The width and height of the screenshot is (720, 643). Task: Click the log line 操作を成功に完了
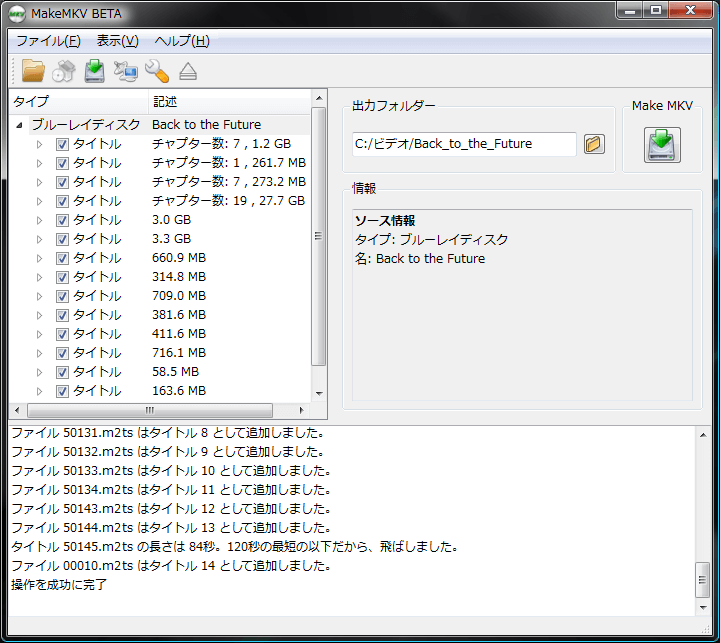tap(59, 585)
